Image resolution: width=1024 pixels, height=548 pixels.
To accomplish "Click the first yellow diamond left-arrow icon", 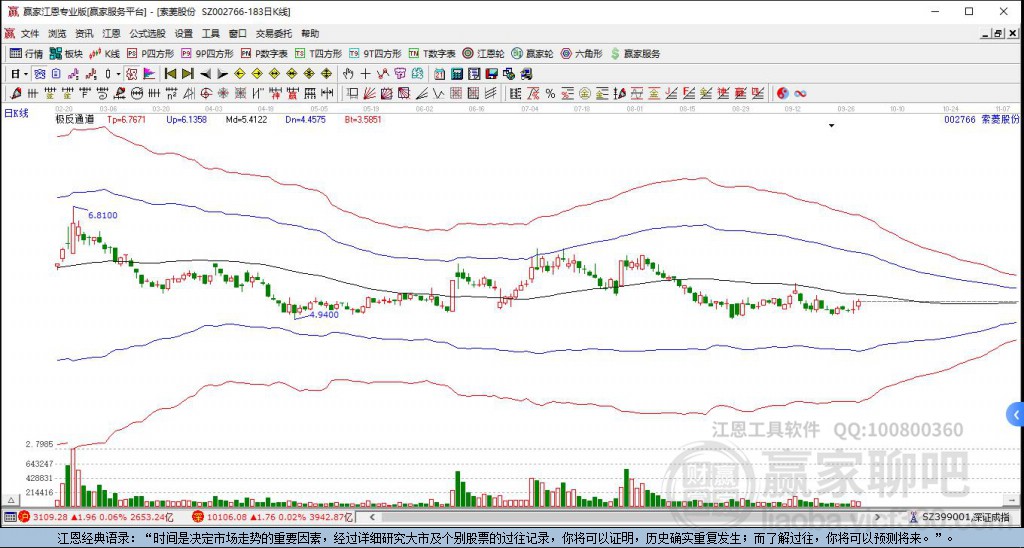I will pos(240,74).
